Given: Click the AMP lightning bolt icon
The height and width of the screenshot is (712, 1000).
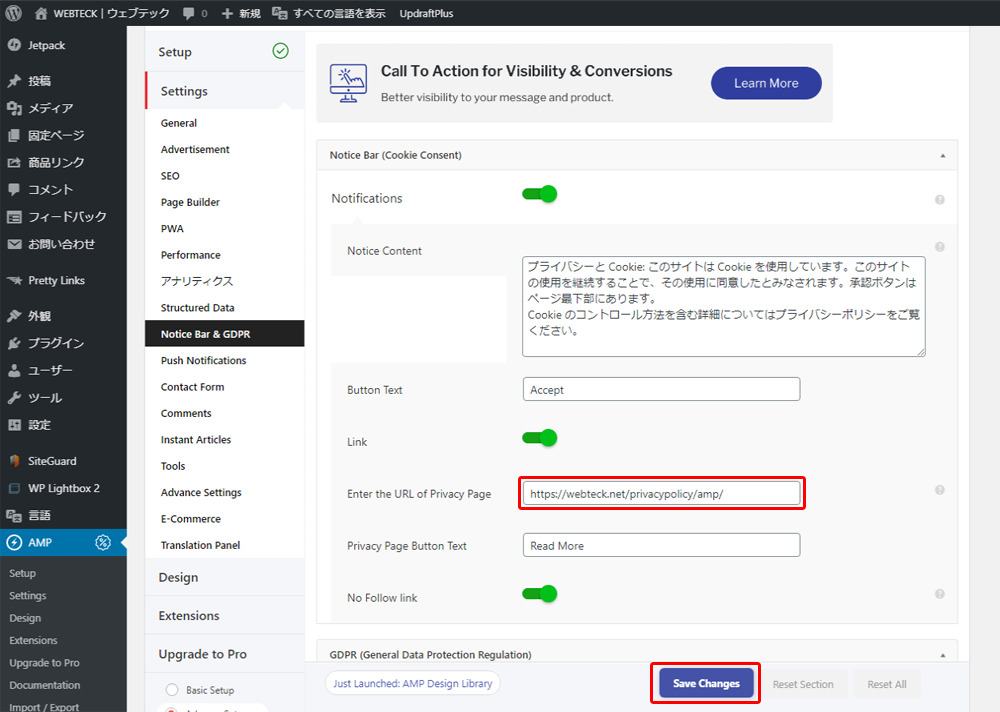Looking at the screenshot, I should 14,542.
